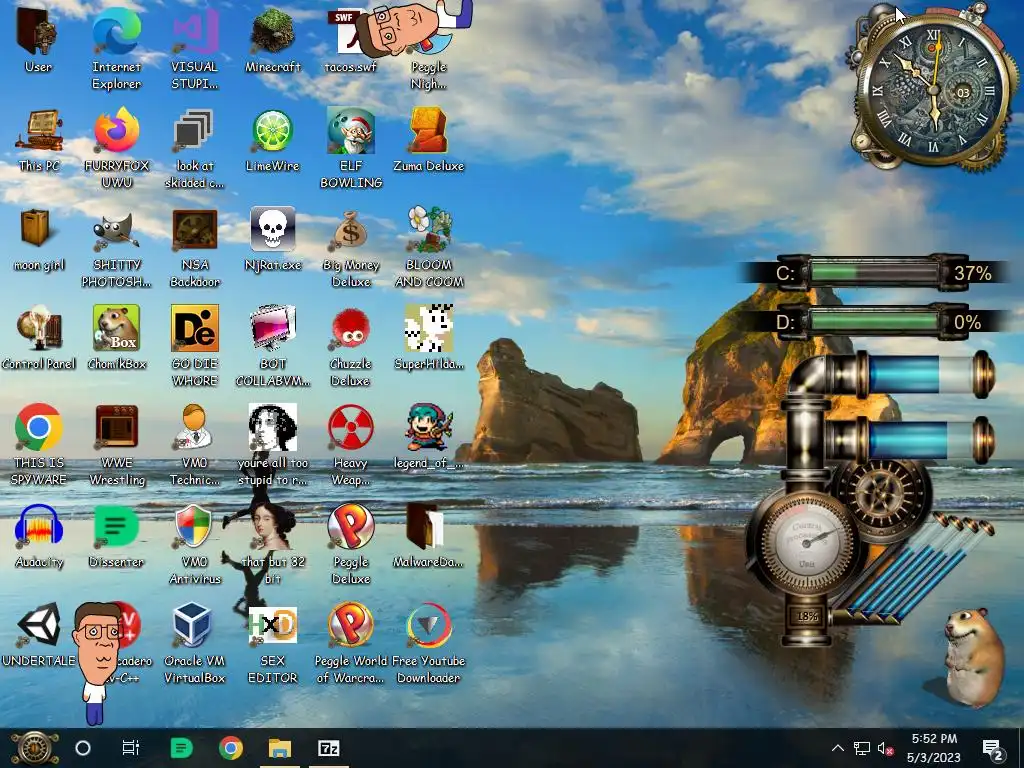
Task: Click the hamster desktop pet
Action: pos(973,656)
